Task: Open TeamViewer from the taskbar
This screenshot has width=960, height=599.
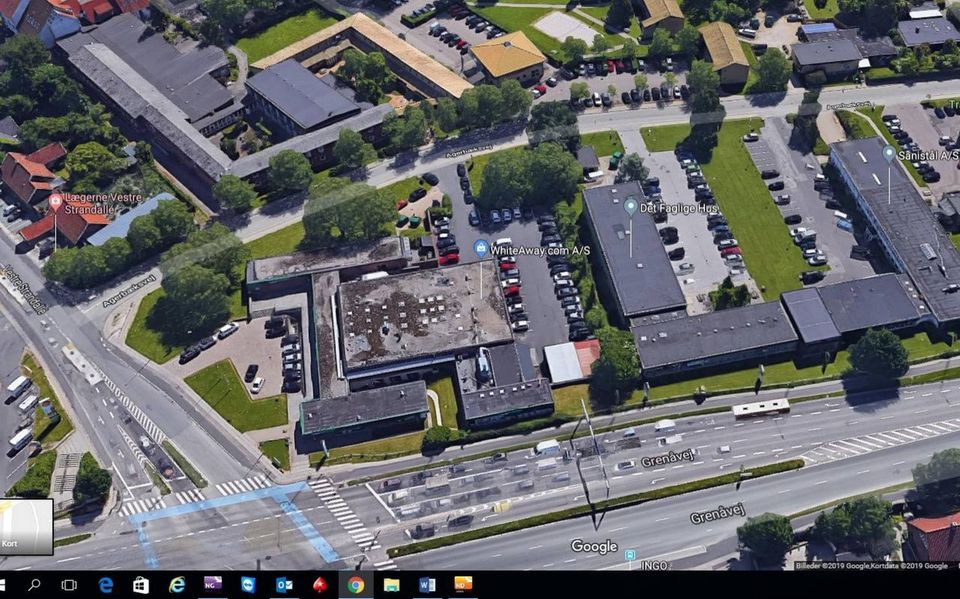Action: click(x=248, y=585)
